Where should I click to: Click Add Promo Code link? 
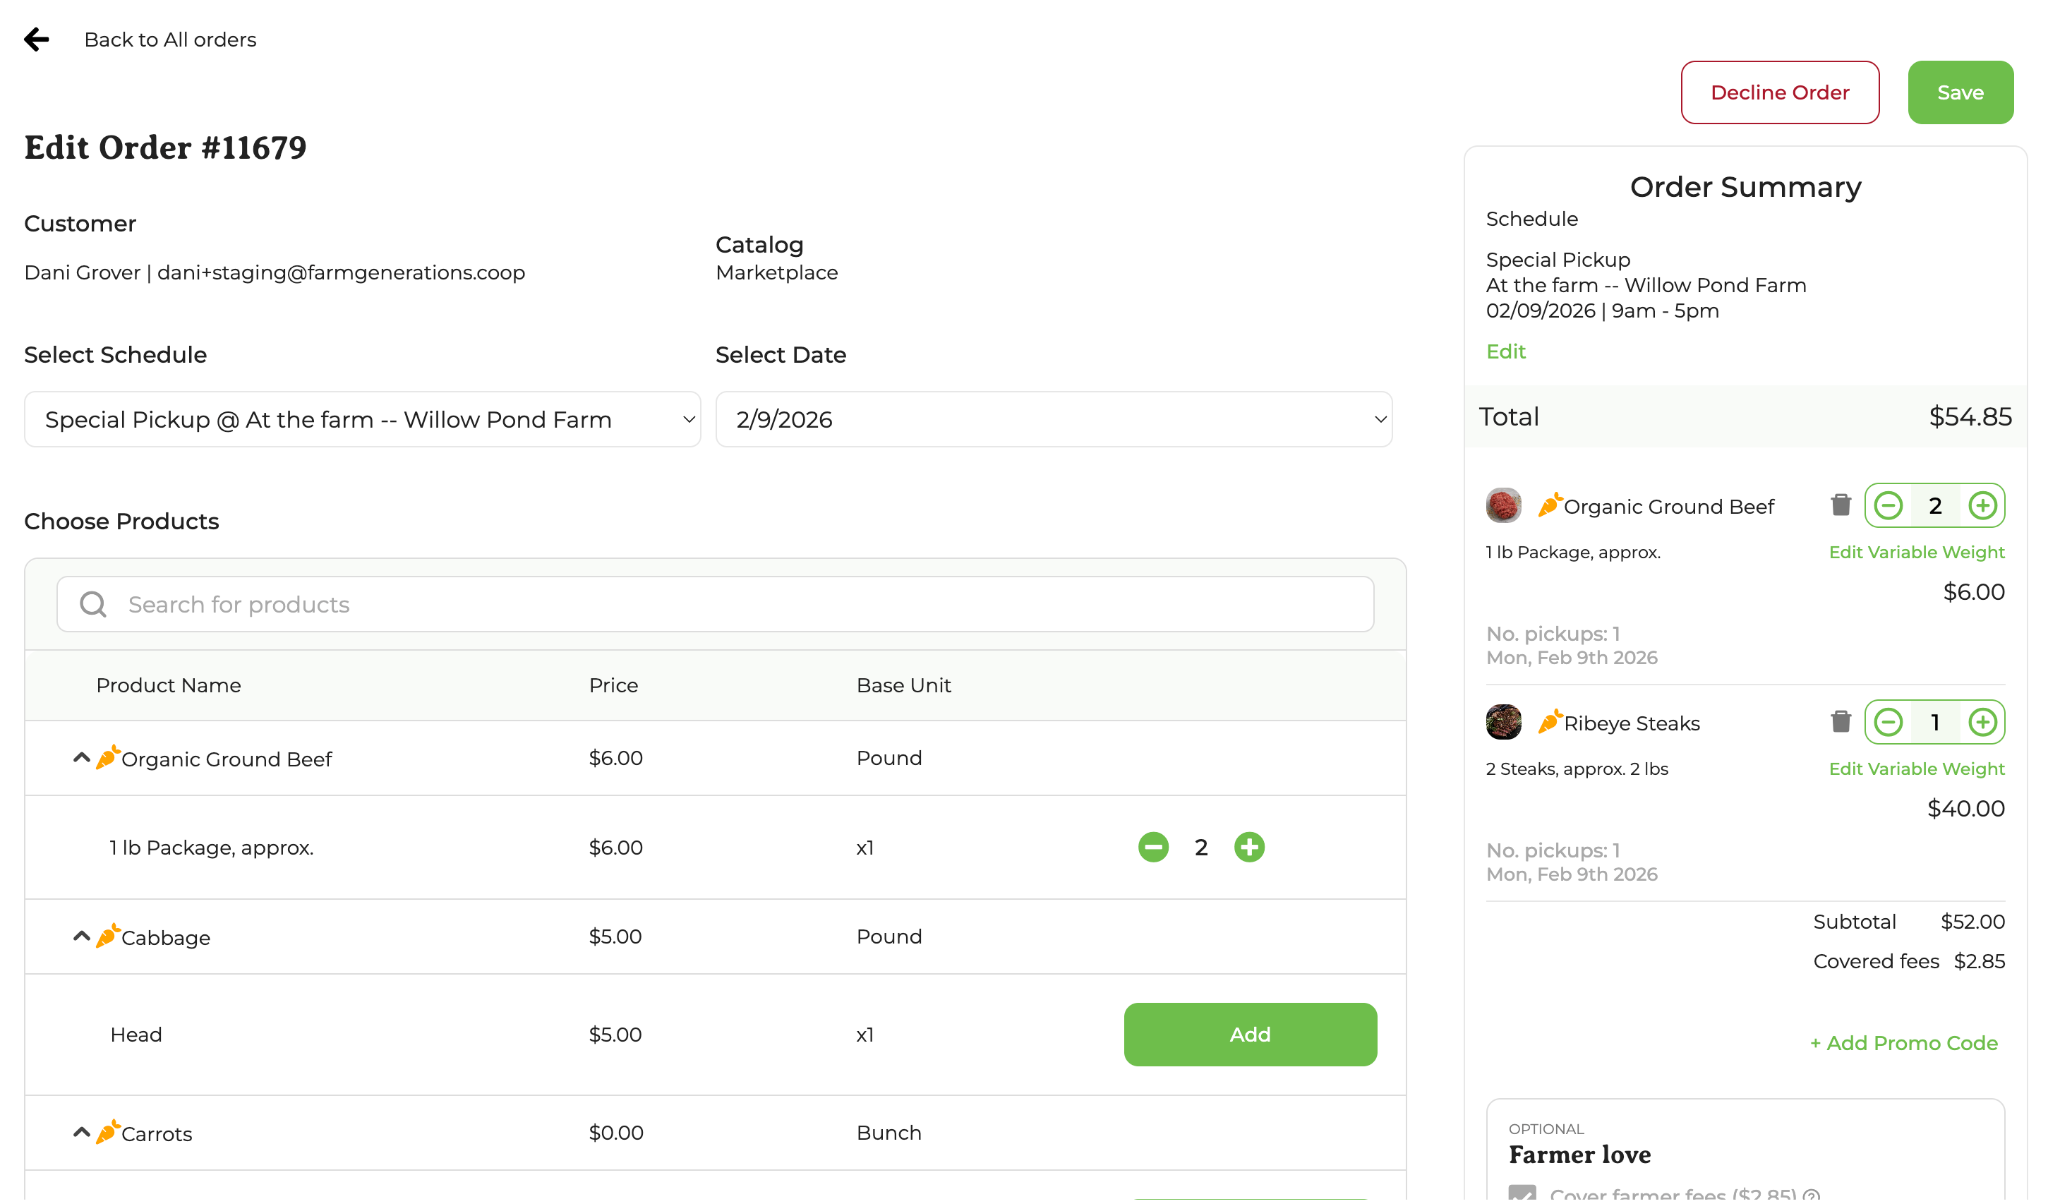[1903, 1043]
